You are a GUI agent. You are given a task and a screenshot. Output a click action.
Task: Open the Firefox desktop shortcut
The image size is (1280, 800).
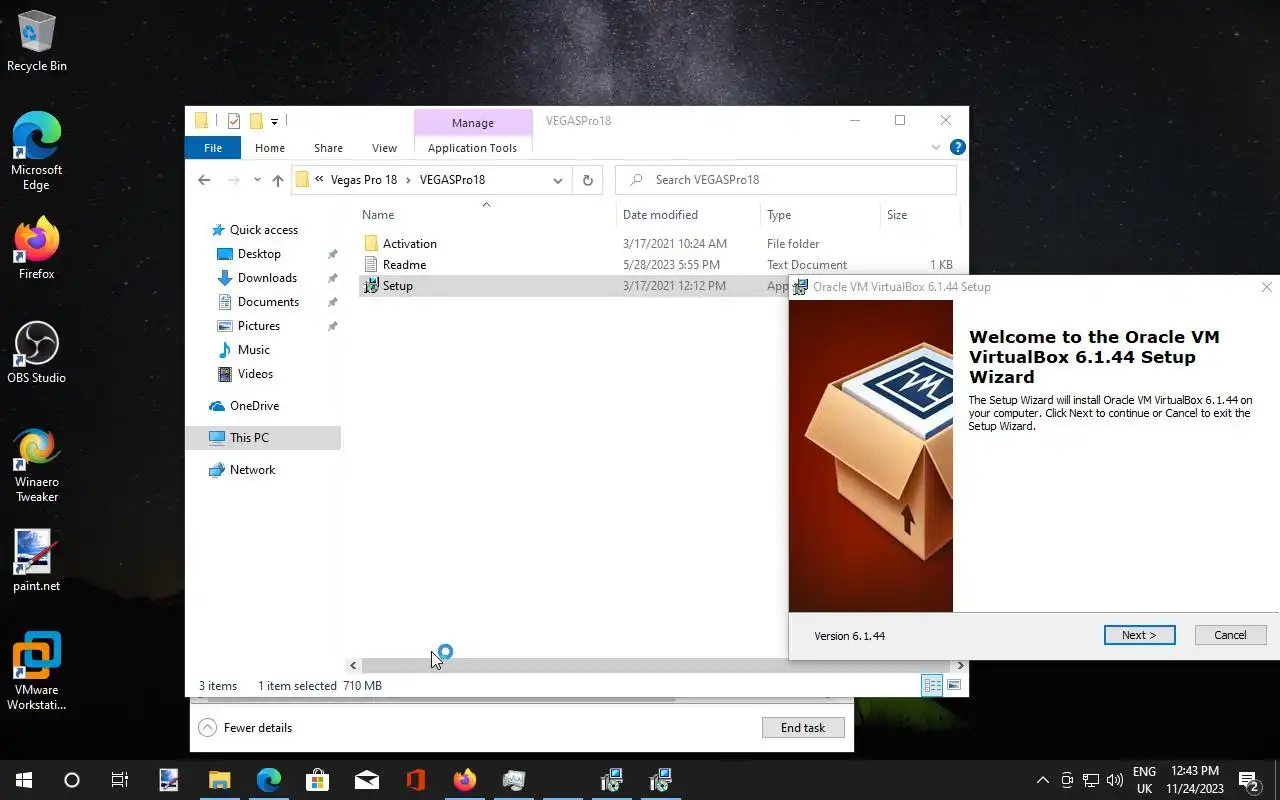click(x=37, y=248)
